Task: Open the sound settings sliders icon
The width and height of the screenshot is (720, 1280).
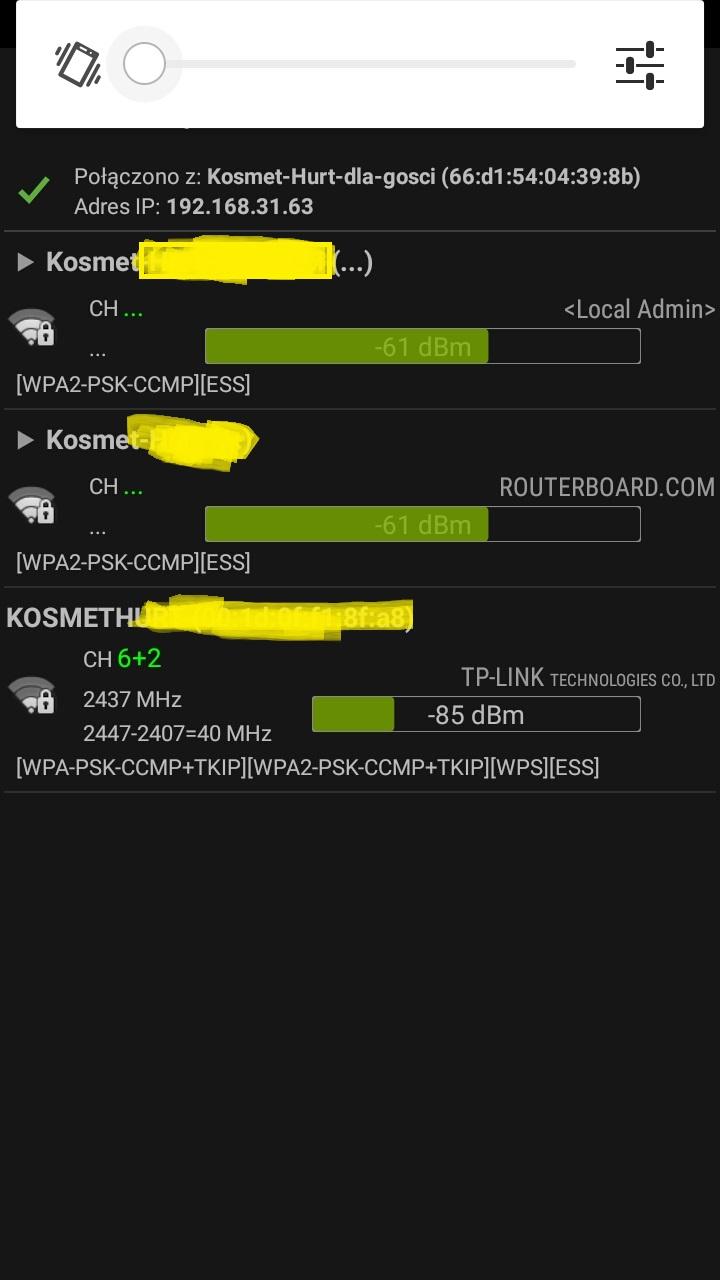Action: coord(640,65)
